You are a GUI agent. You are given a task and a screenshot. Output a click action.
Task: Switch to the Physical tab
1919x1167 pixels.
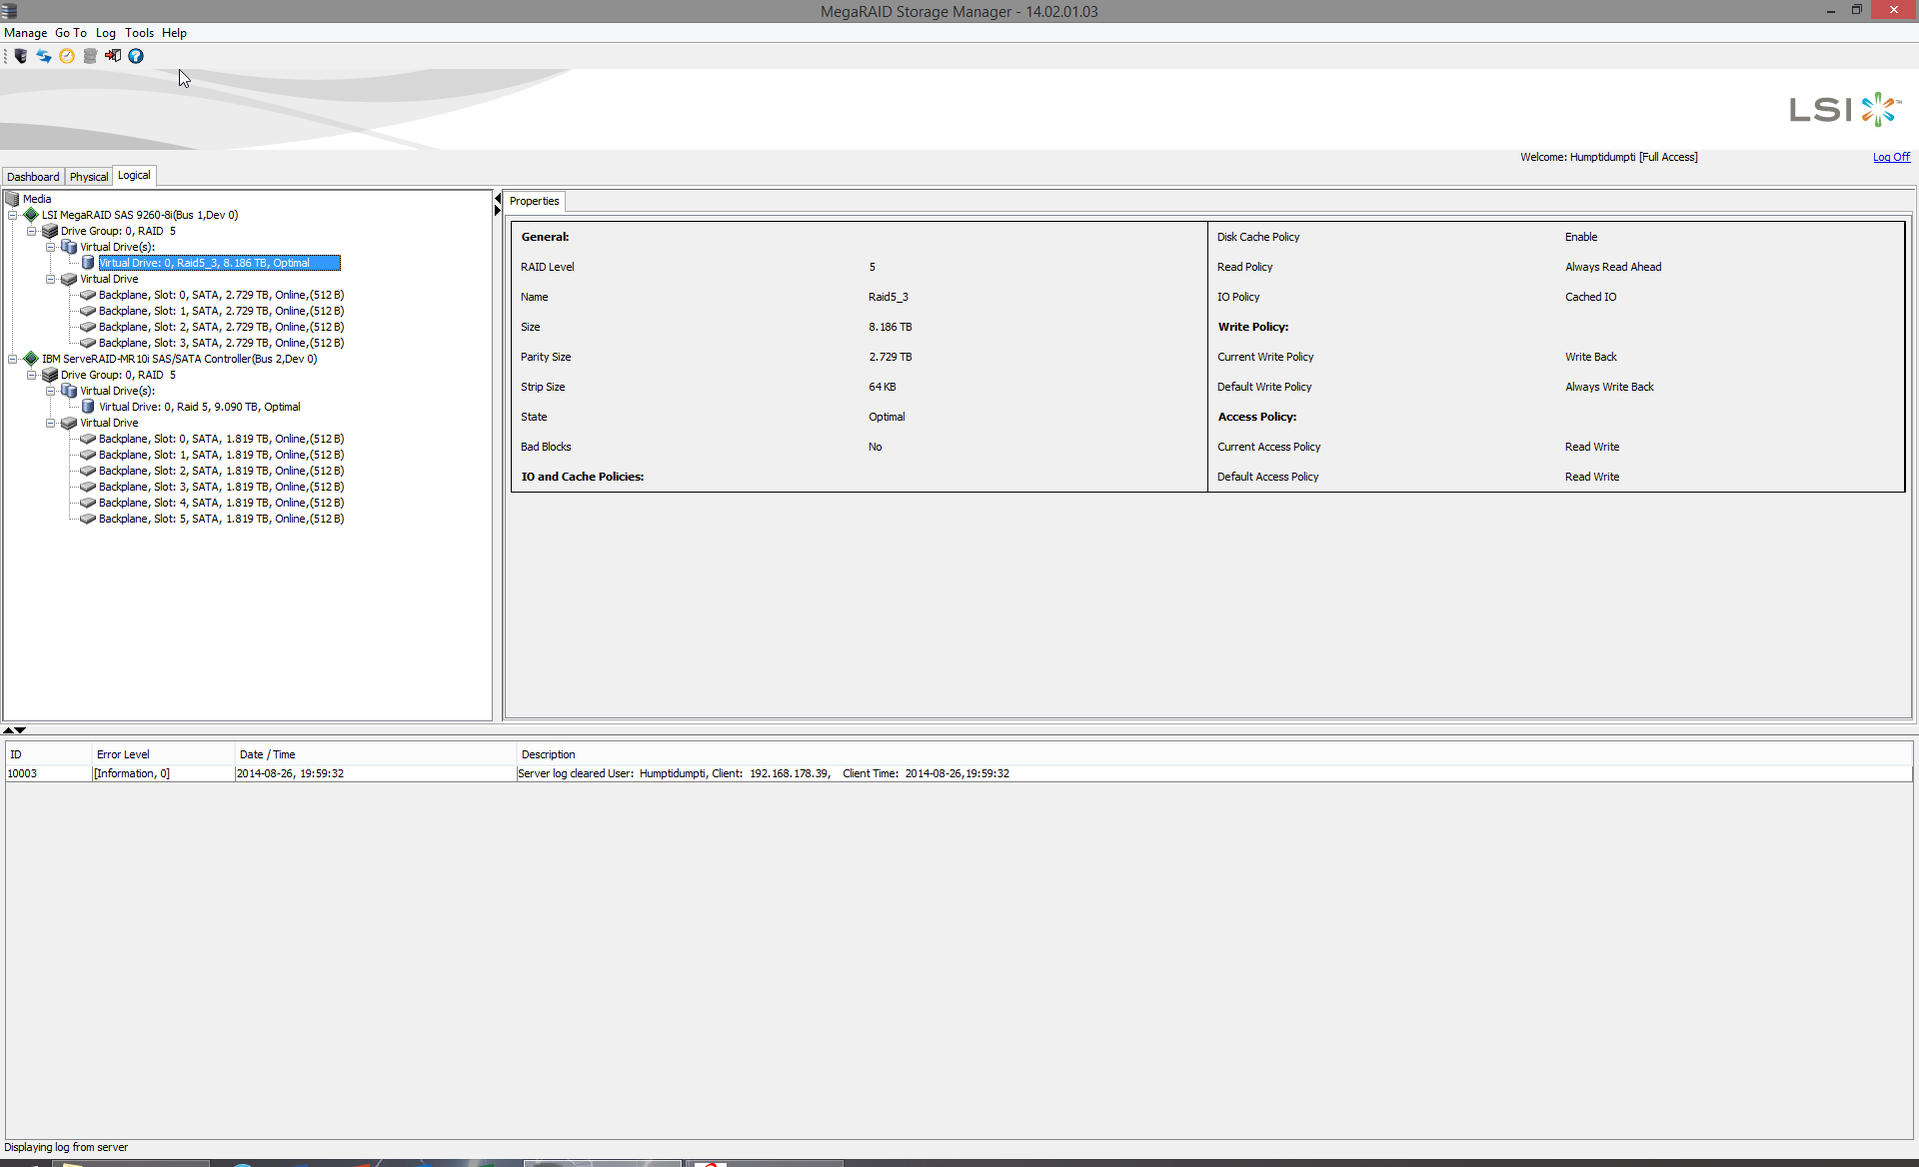[88, 177]
